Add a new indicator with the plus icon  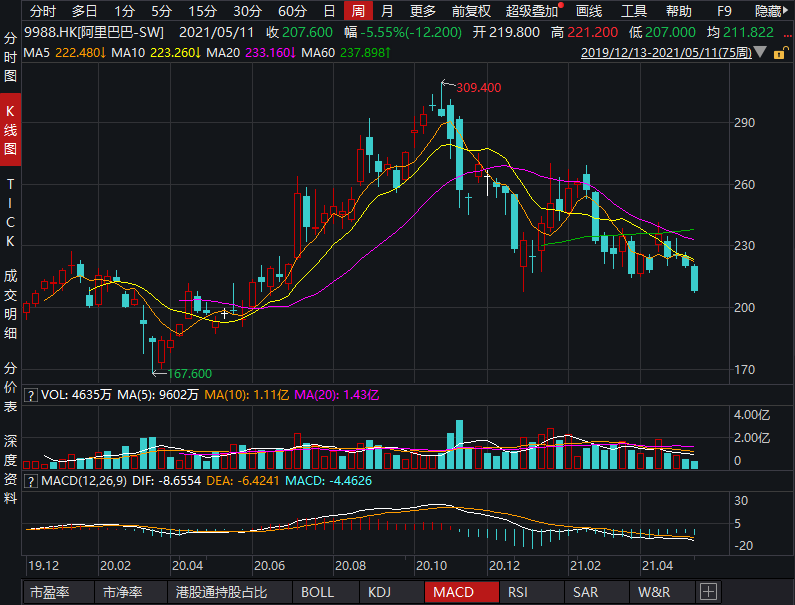click(708, 592)
